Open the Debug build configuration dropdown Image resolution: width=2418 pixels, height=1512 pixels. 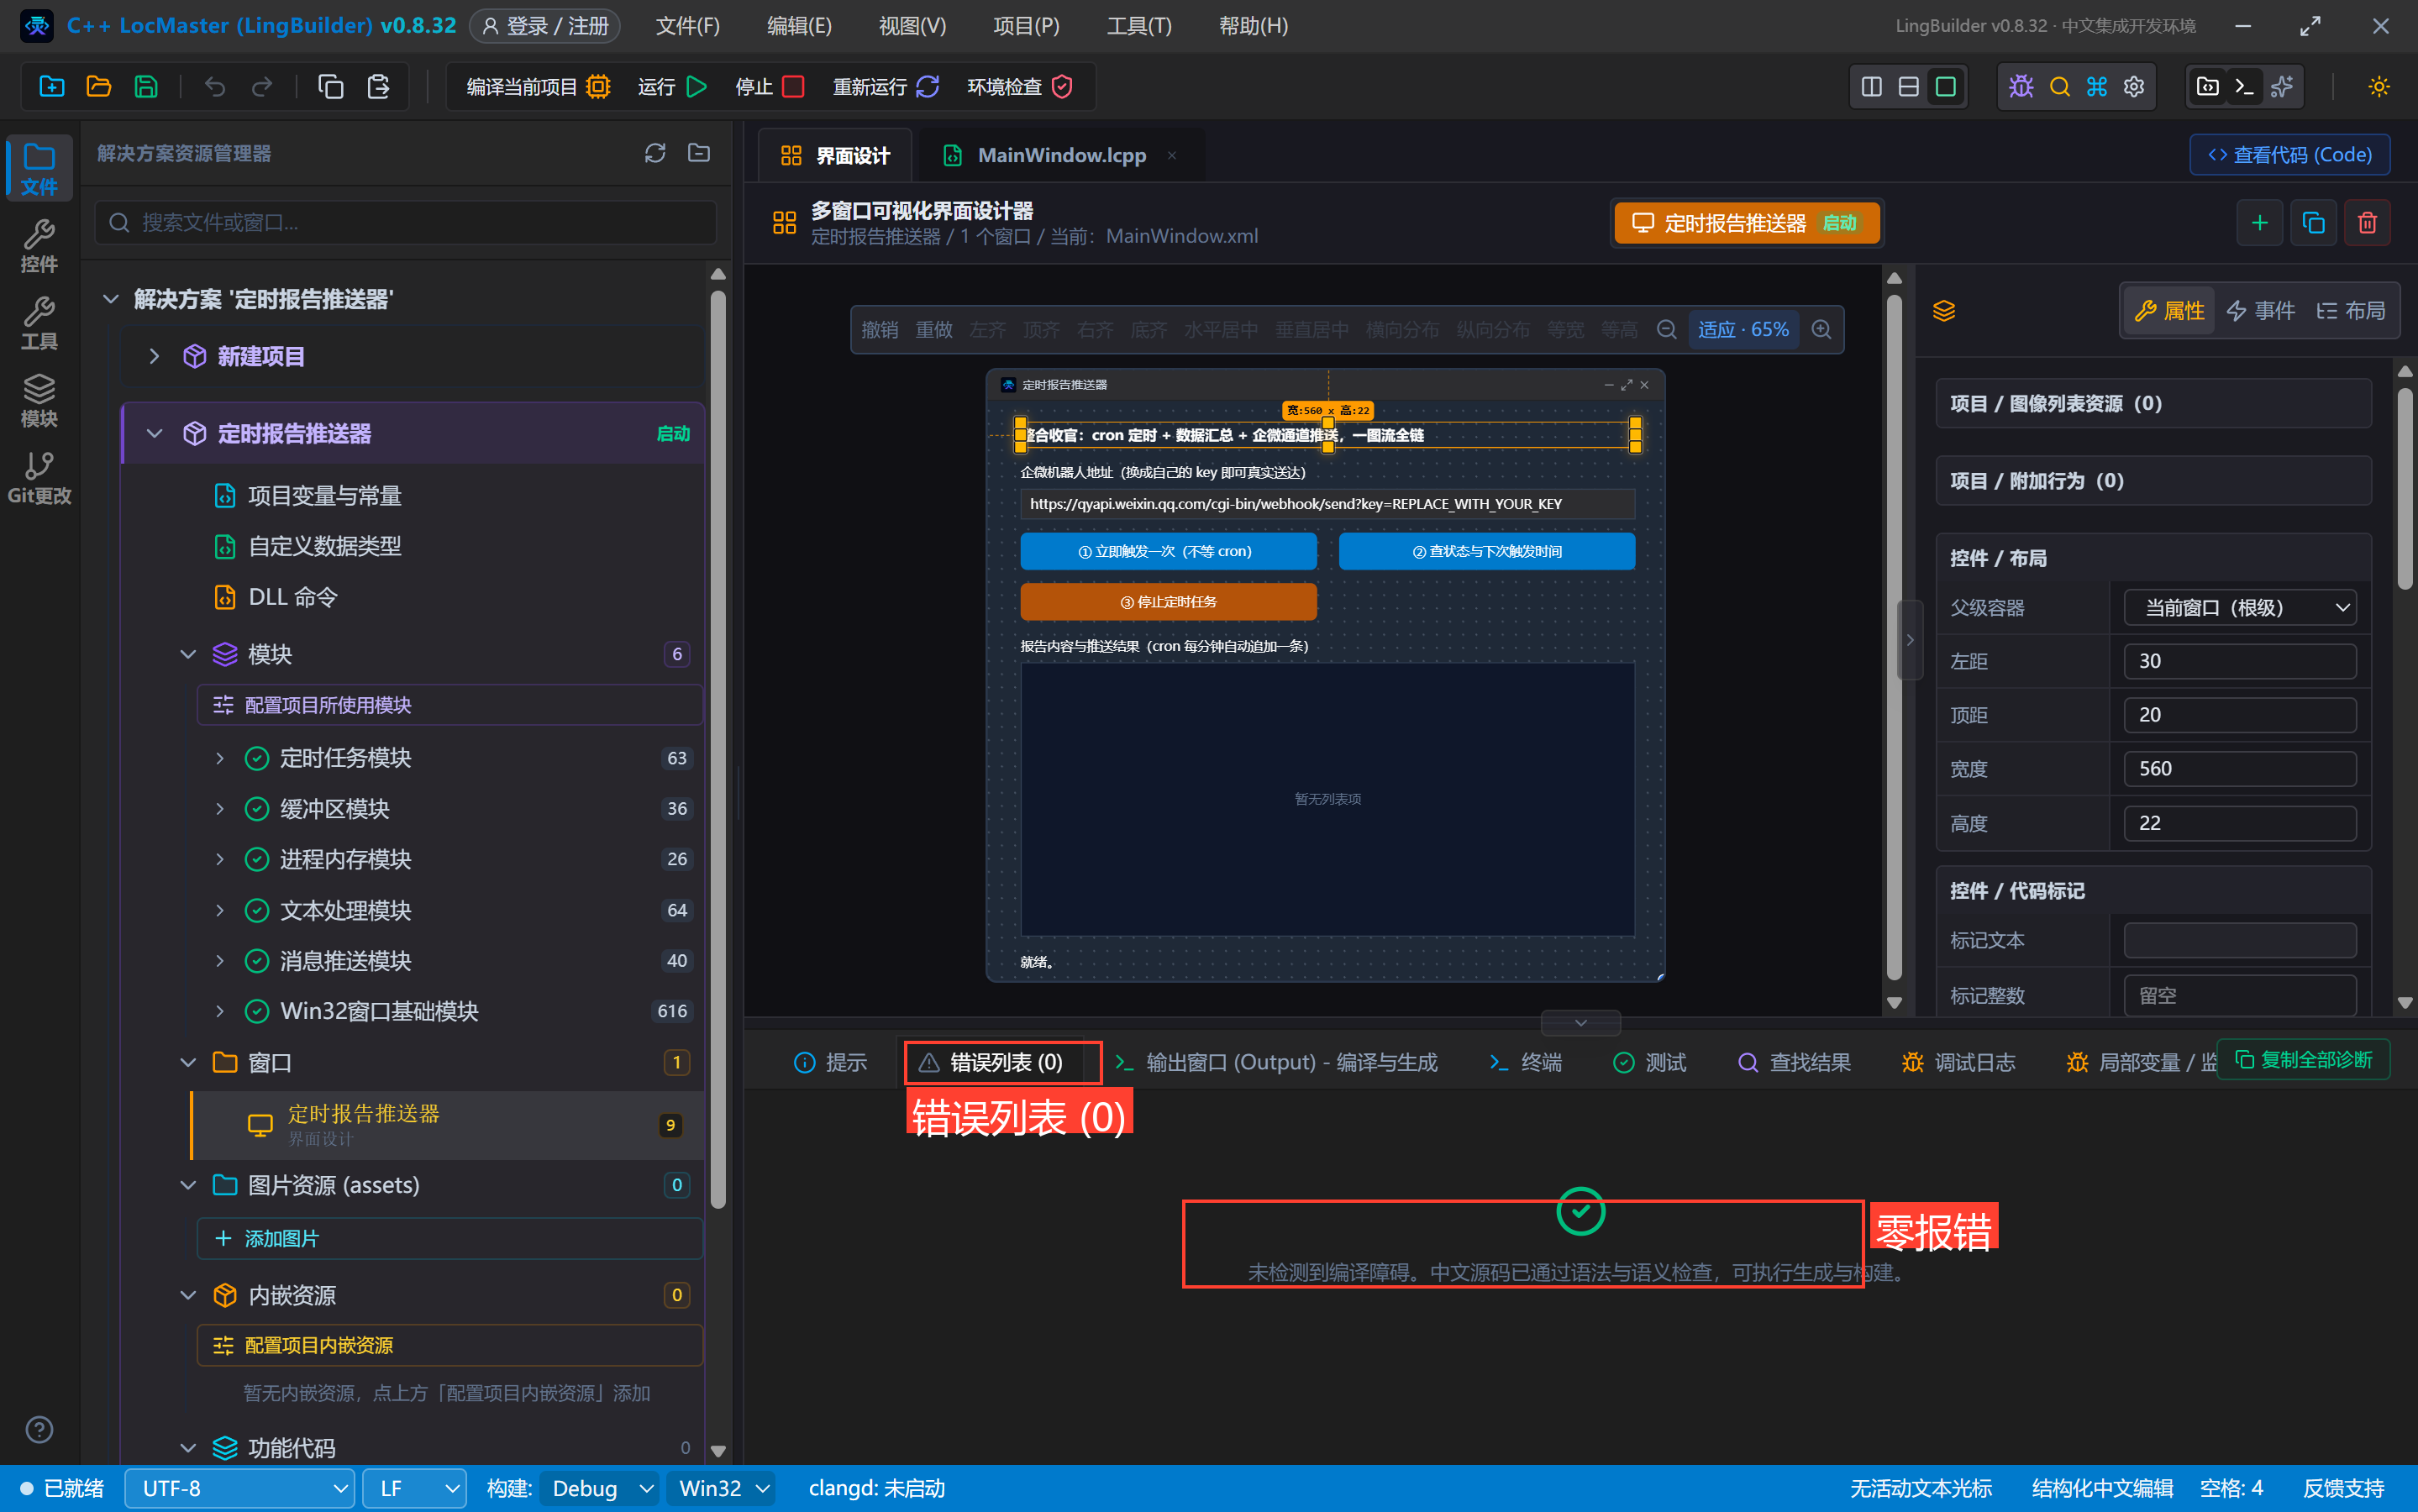598,1488
